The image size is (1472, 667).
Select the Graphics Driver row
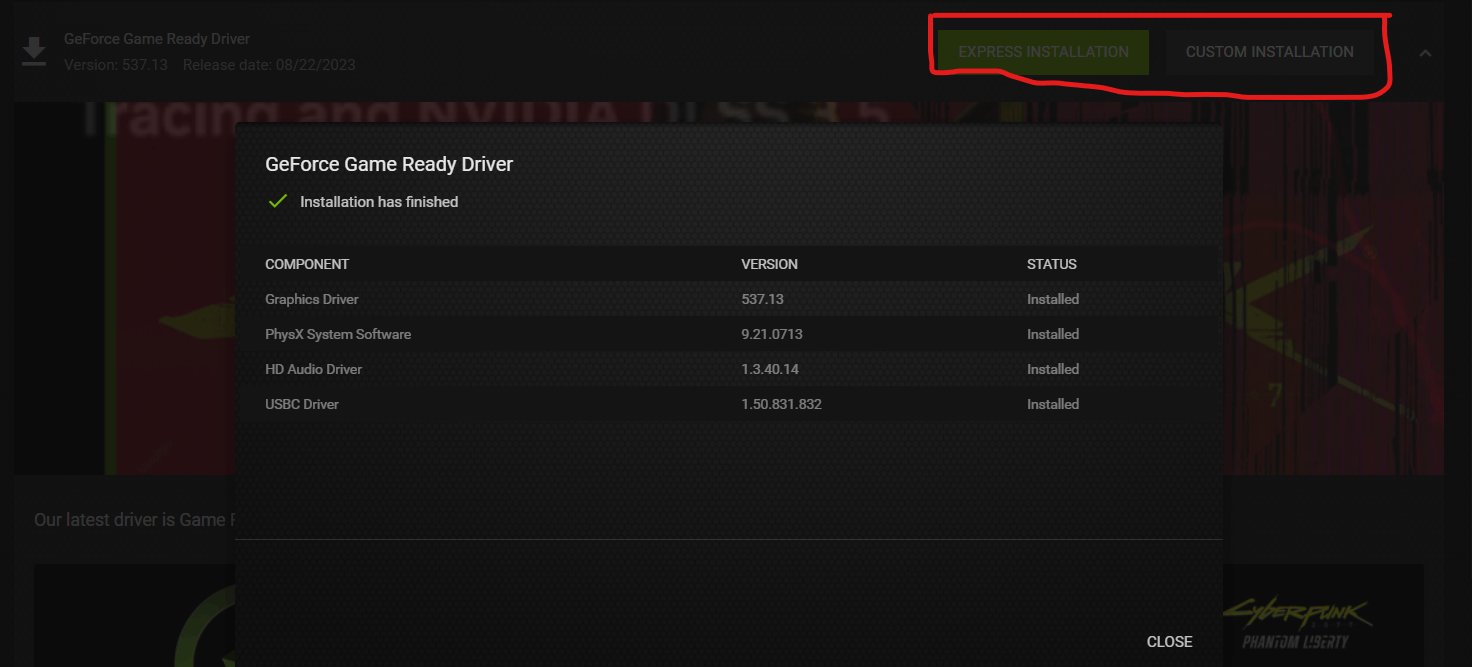click(x=729, y=299)
